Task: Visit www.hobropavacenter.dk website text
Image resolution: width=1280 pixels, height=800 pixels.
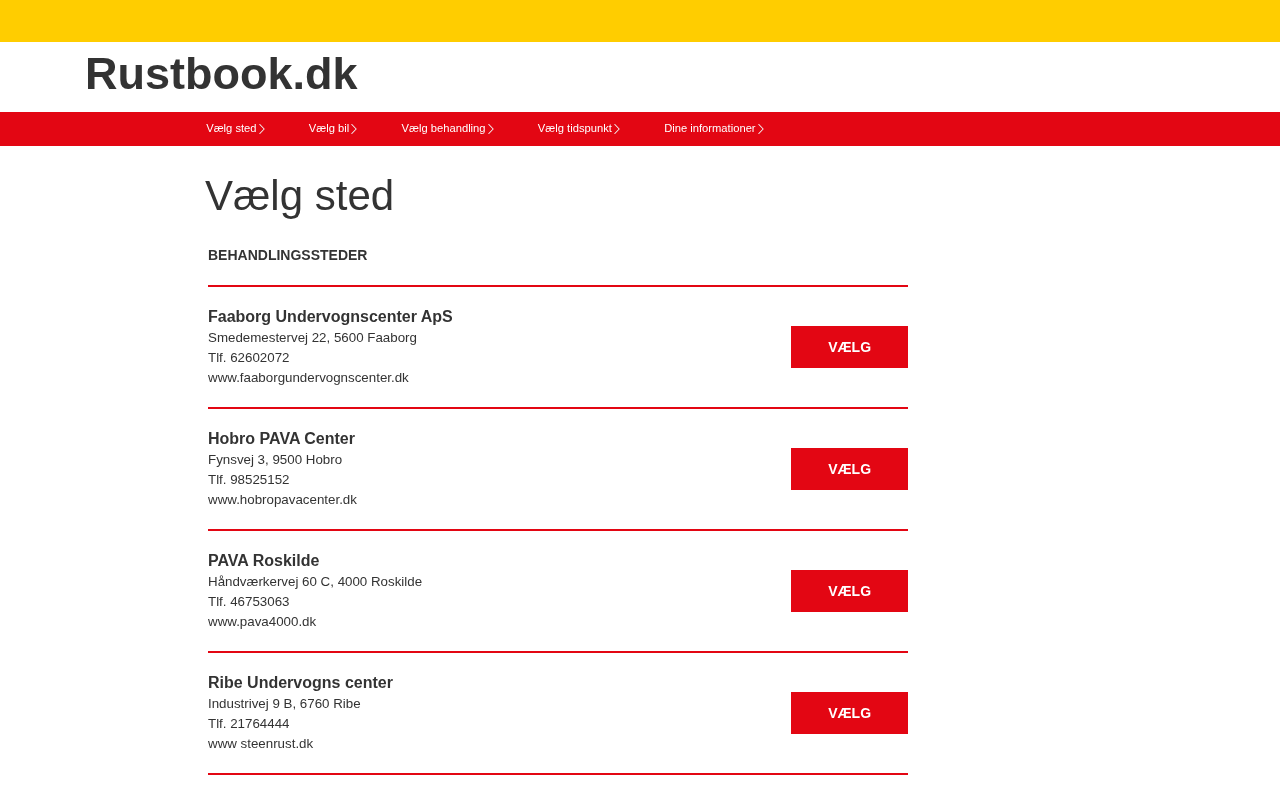Action: 282,500
